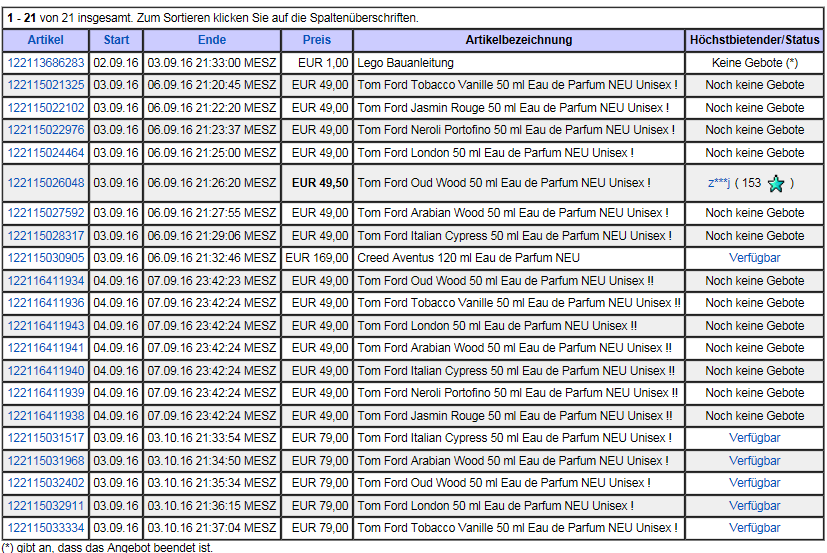Open article number 122115027592

45,213
